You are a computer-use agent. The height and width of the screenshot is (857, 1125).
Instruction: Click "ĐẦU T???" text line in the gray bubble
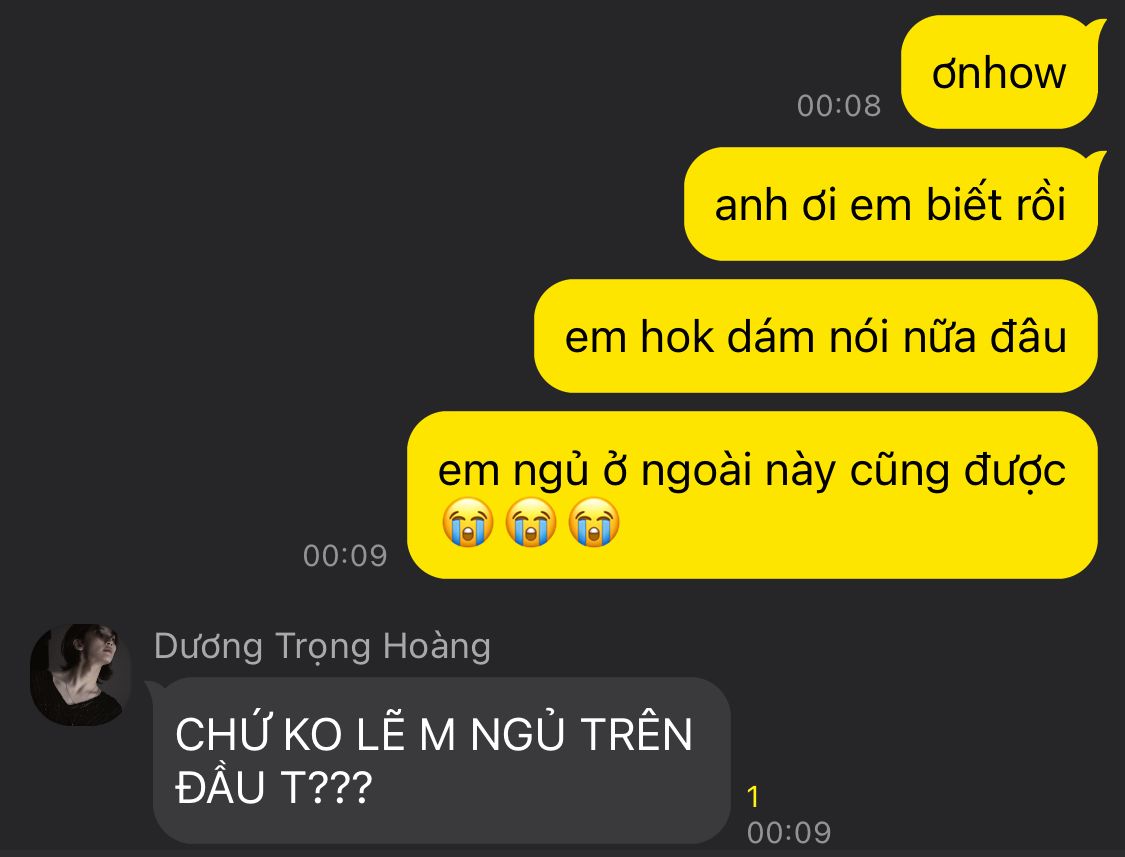[274, 787]
